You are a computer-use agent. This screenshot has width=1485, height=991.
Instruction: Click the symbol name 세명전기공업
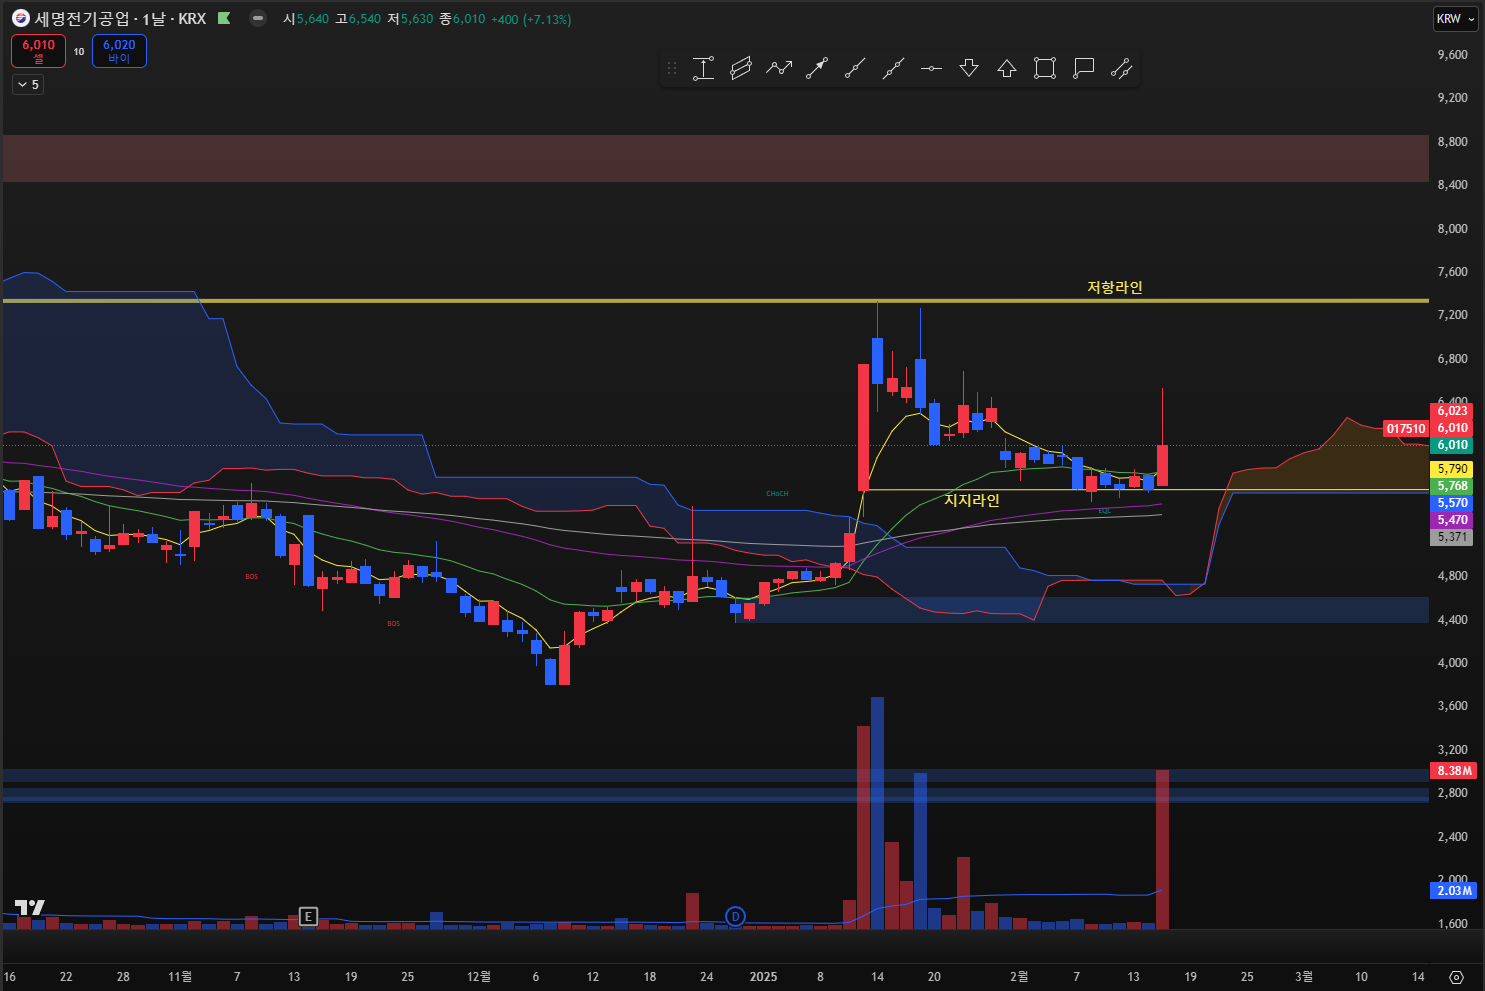82,18
